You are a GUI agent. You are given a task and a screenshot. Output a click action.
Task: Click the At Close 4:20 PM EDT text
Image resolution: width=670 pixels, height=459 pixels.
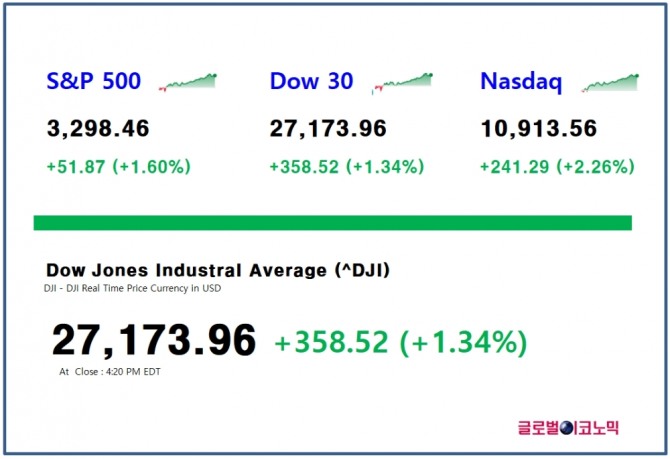click(110, 372)
